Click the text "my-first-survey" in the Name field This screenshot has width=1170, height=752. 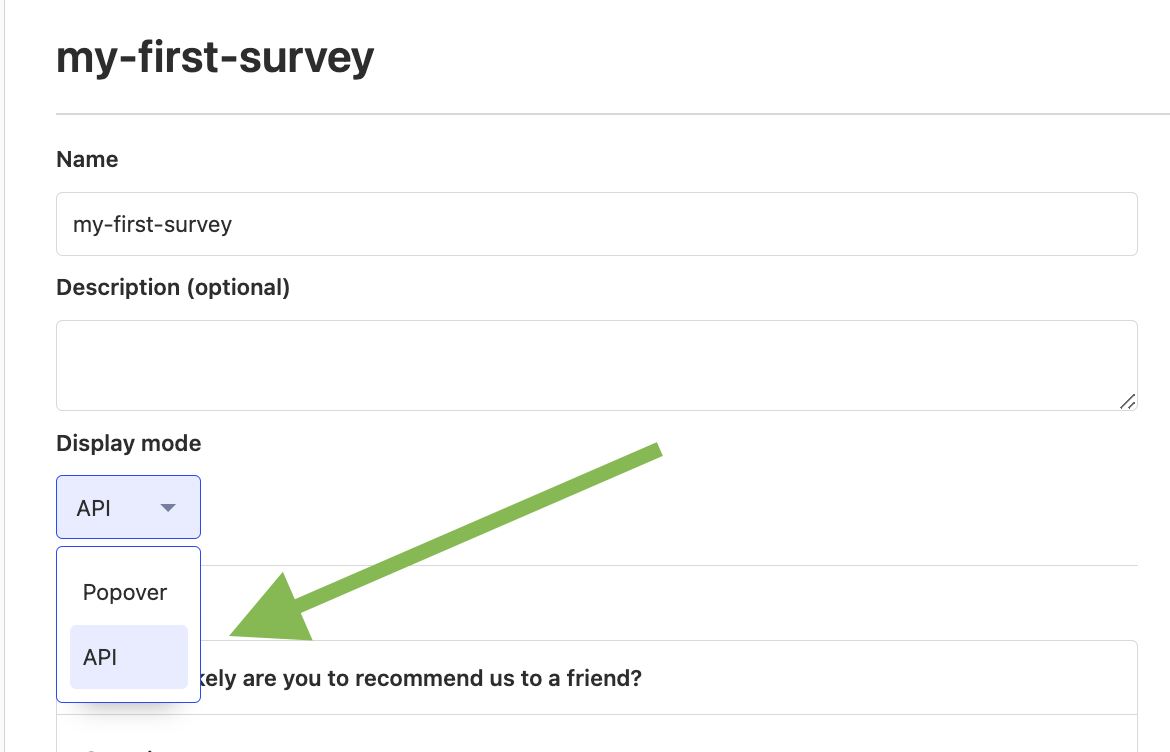coord(150,224)
